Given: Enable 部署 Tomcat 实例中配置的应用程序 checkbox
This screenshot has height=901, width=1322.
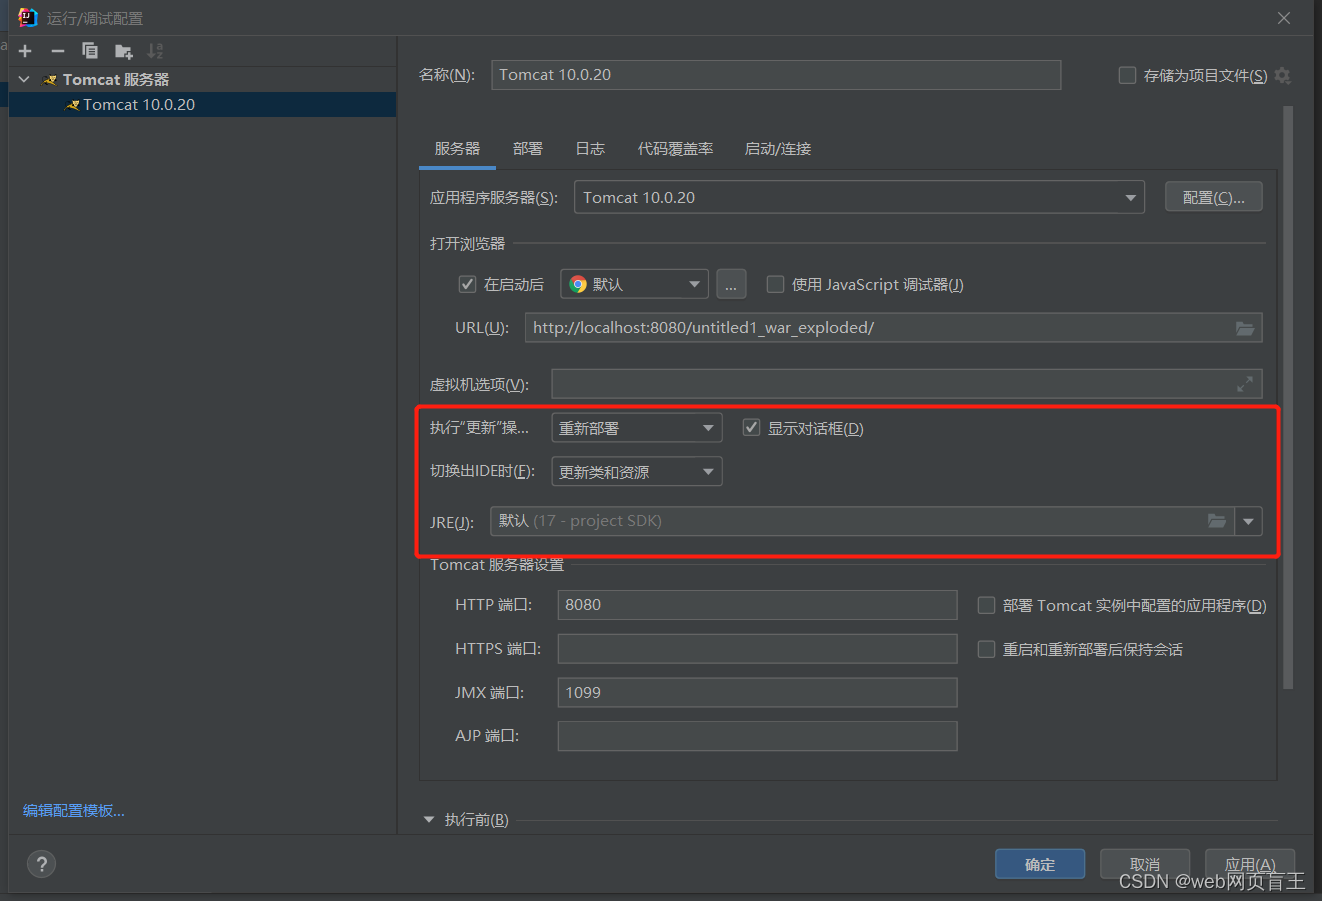Looking at the screenshot, I should 986,605.
